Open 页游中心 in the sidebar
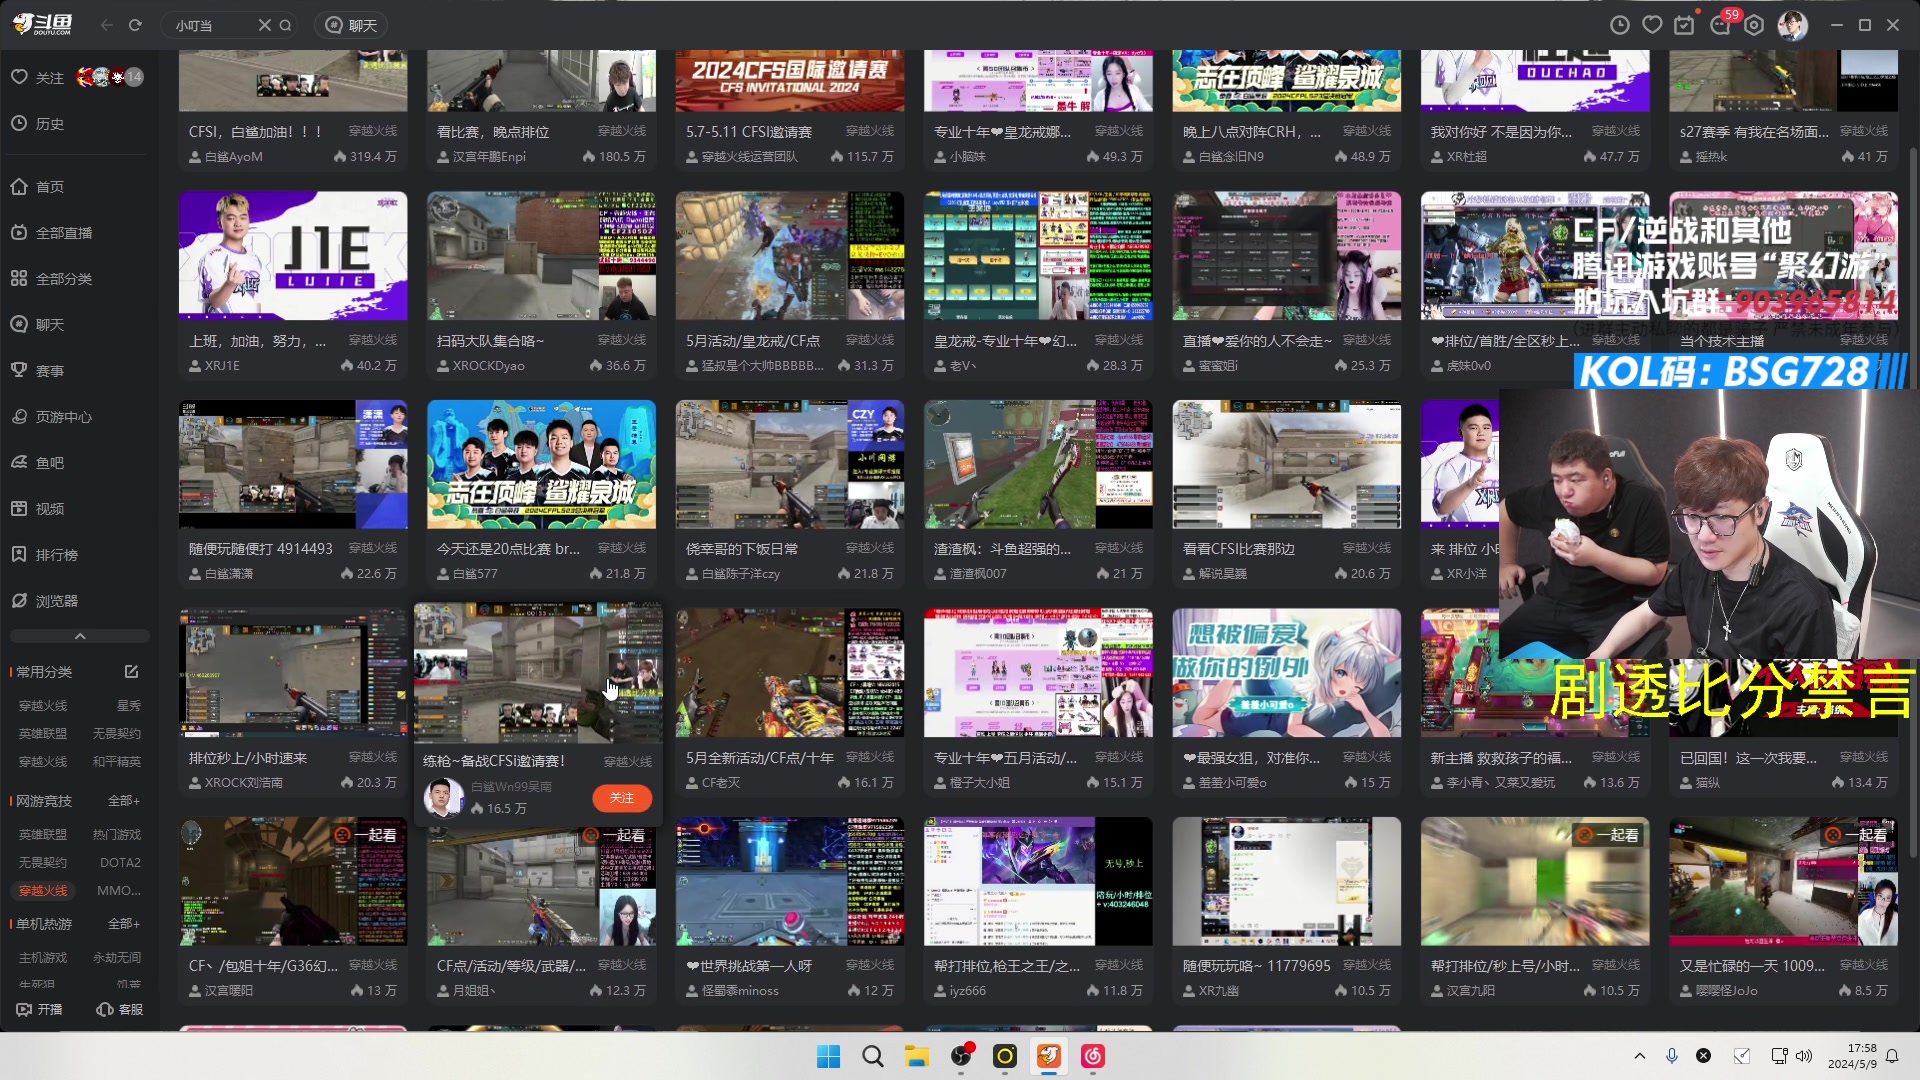 (x=51, y=417)
